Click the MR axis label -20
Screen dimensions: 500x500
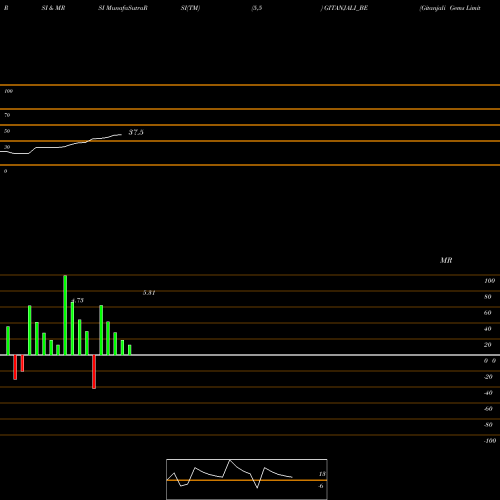488,377
